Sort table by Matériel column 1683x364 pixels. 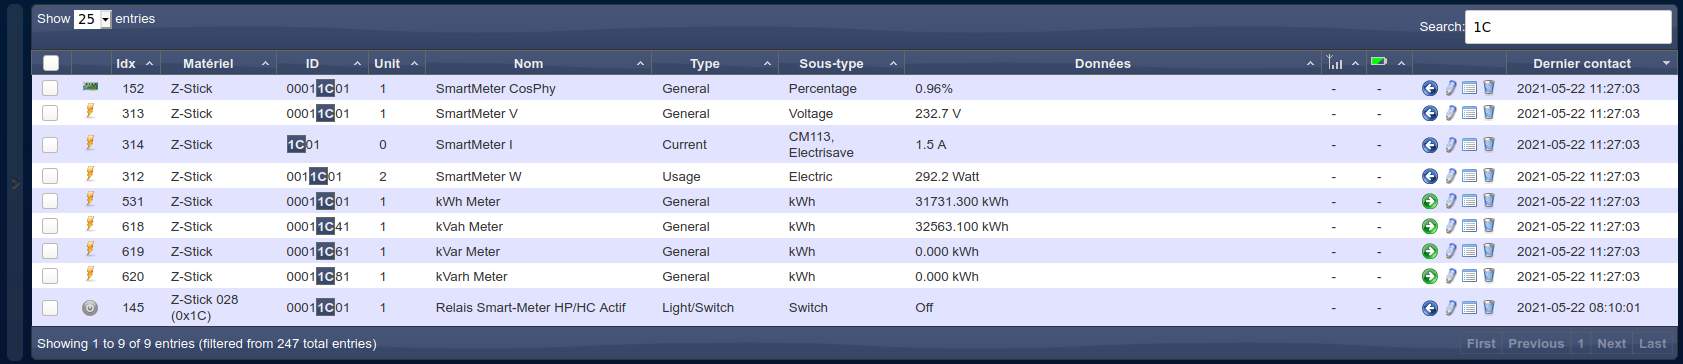217,63
